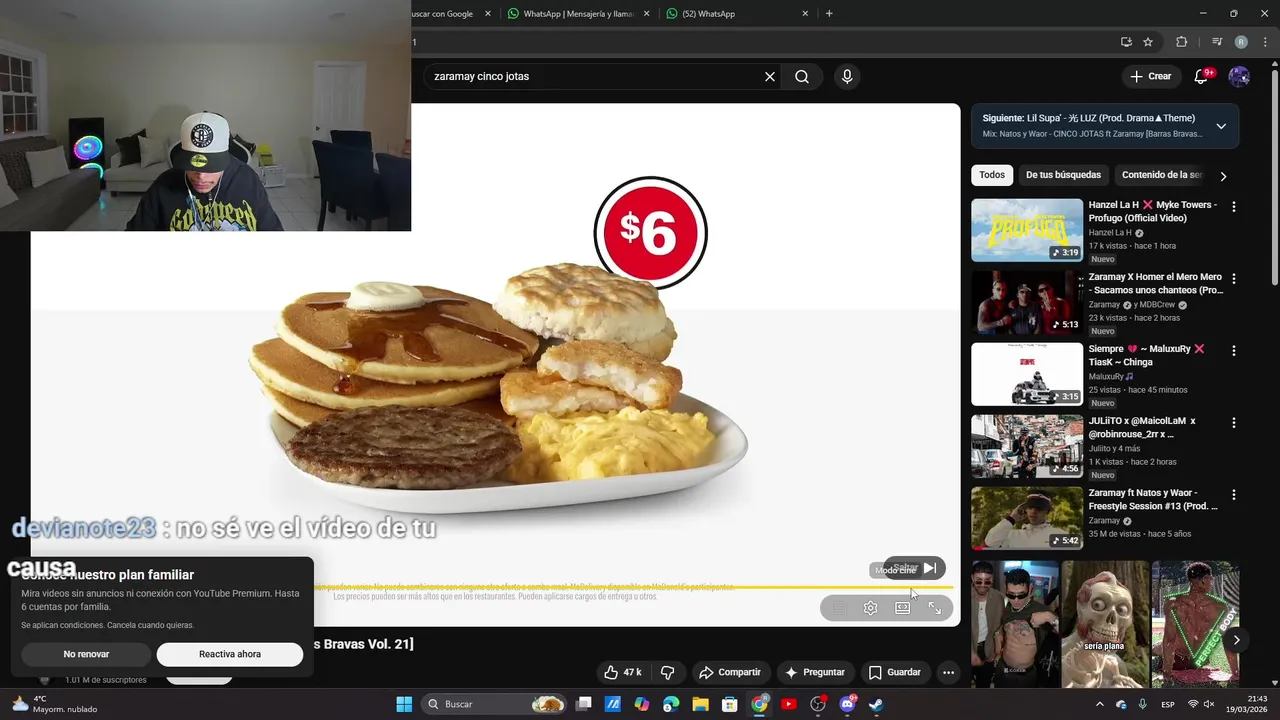Screen dimensions: 1280x720
Task: Bookmark this page with the star icon
Action: [x=1148, y=42]
